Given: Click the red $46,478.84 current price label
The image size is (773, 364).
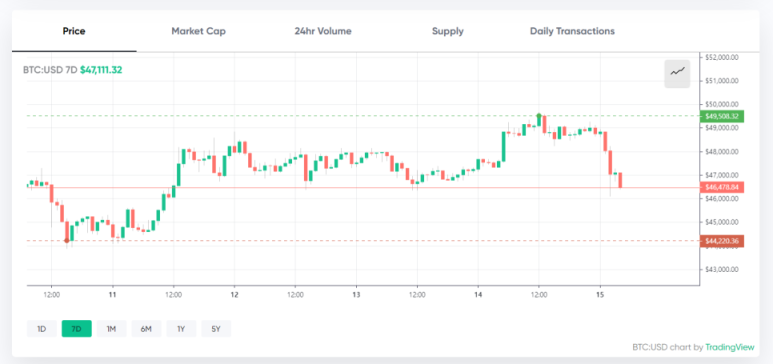Looking at the screenshot, I should pyautogui.click(x=722, y=187).
